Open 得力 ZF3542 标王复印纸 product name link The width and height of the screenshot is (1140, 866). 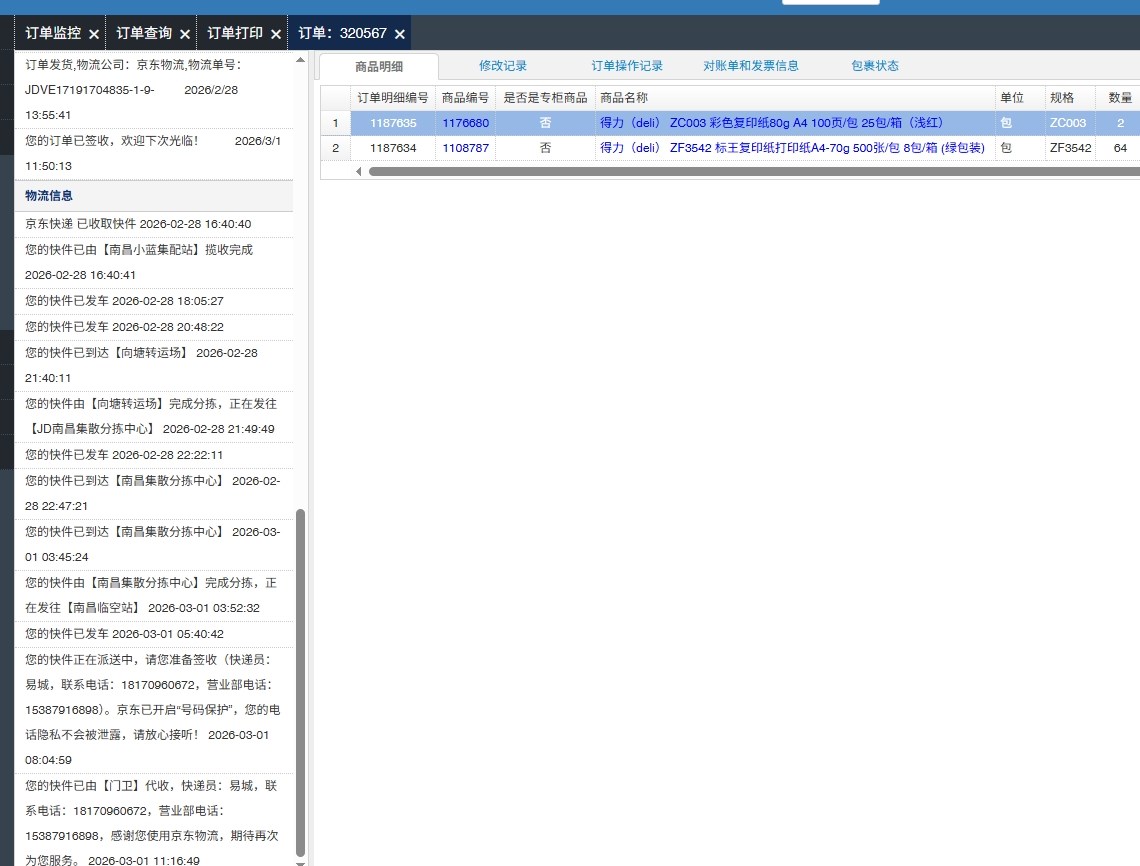pos(792,148)
